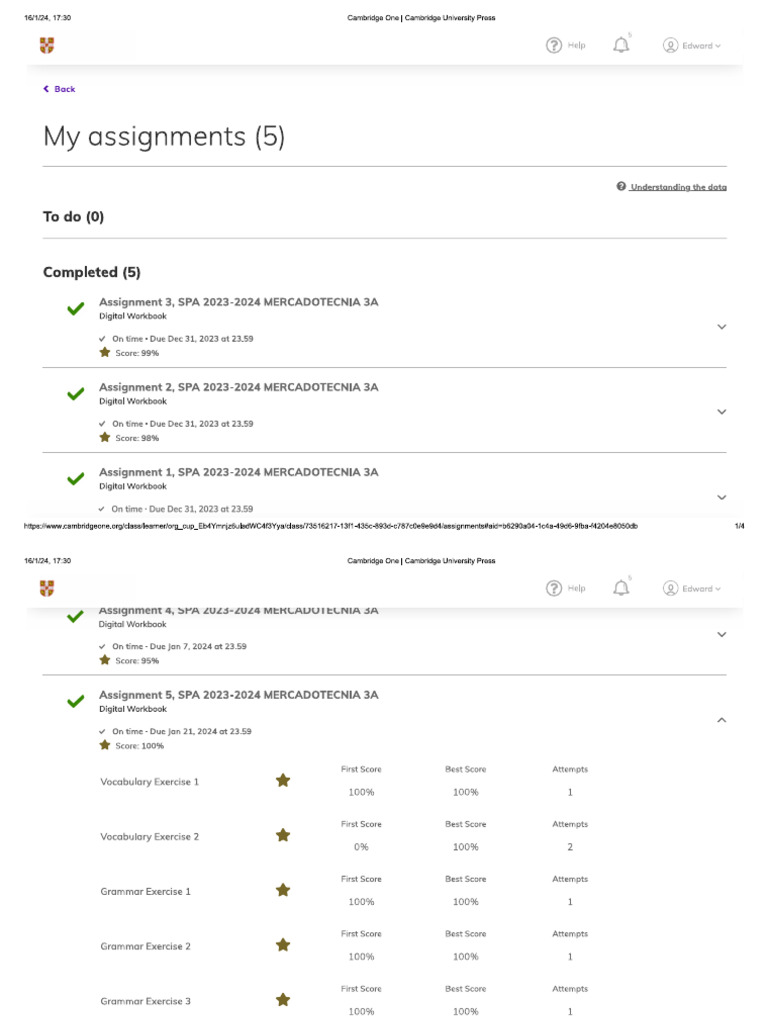Open Grammar Exercise 1 entry
The height and width of the screenshot is (1024, 768).
(x=146, y=891)
